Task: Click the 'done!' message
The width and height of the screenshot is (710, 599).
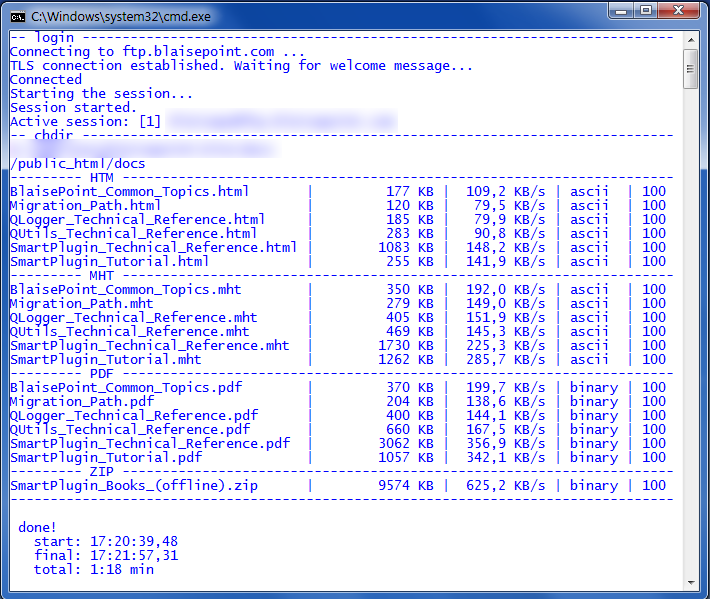Action: 38,527
